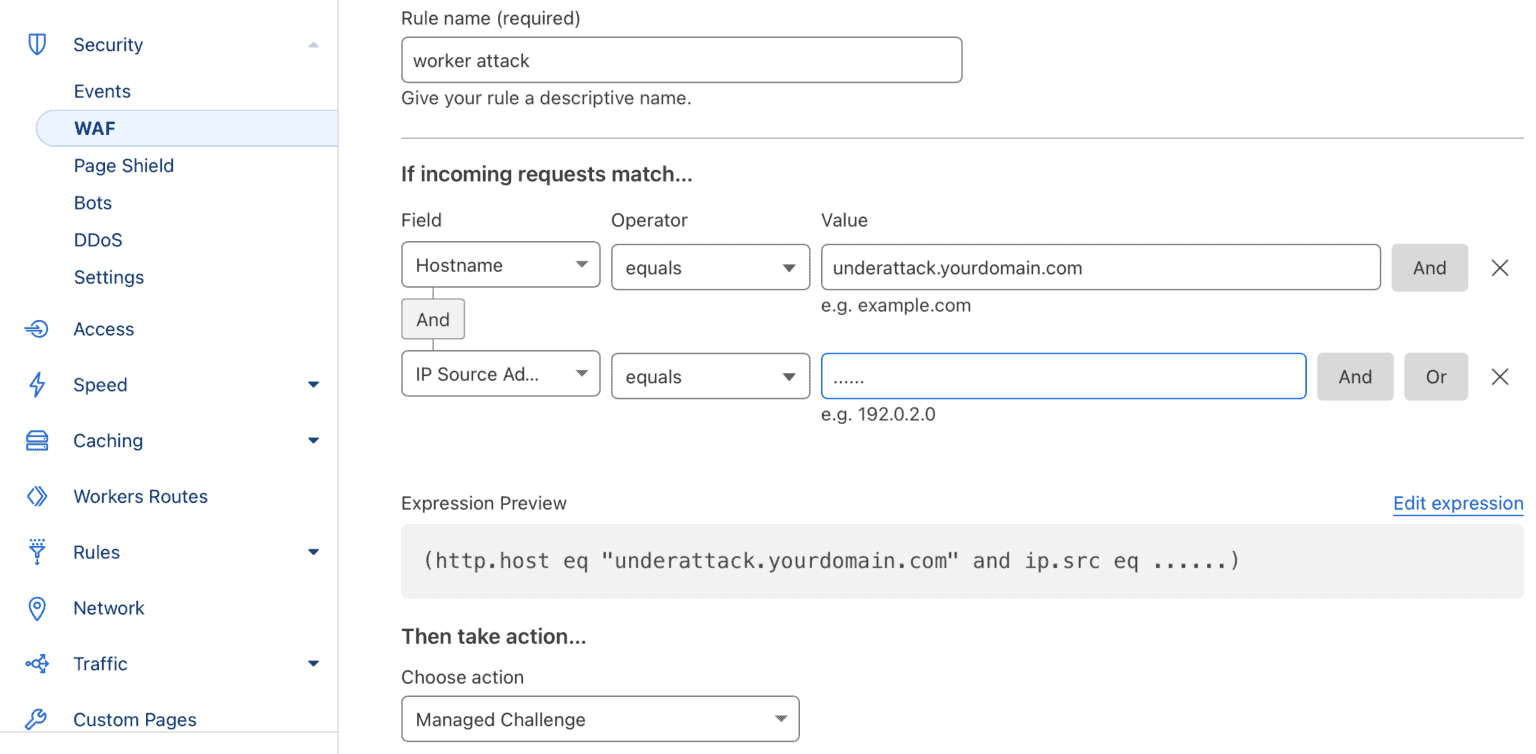Remove the Hostname condition with X
This screenshot has height=754, width=1536.
click(1500, 267)
